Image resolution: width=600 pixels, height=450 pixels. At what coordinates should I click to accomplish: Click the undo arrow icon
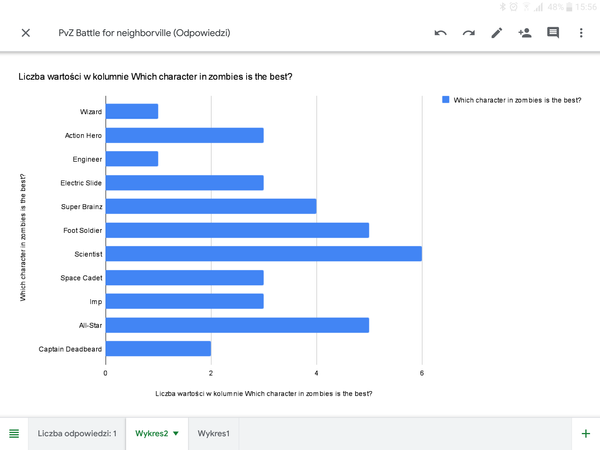[x=440, y=33]
